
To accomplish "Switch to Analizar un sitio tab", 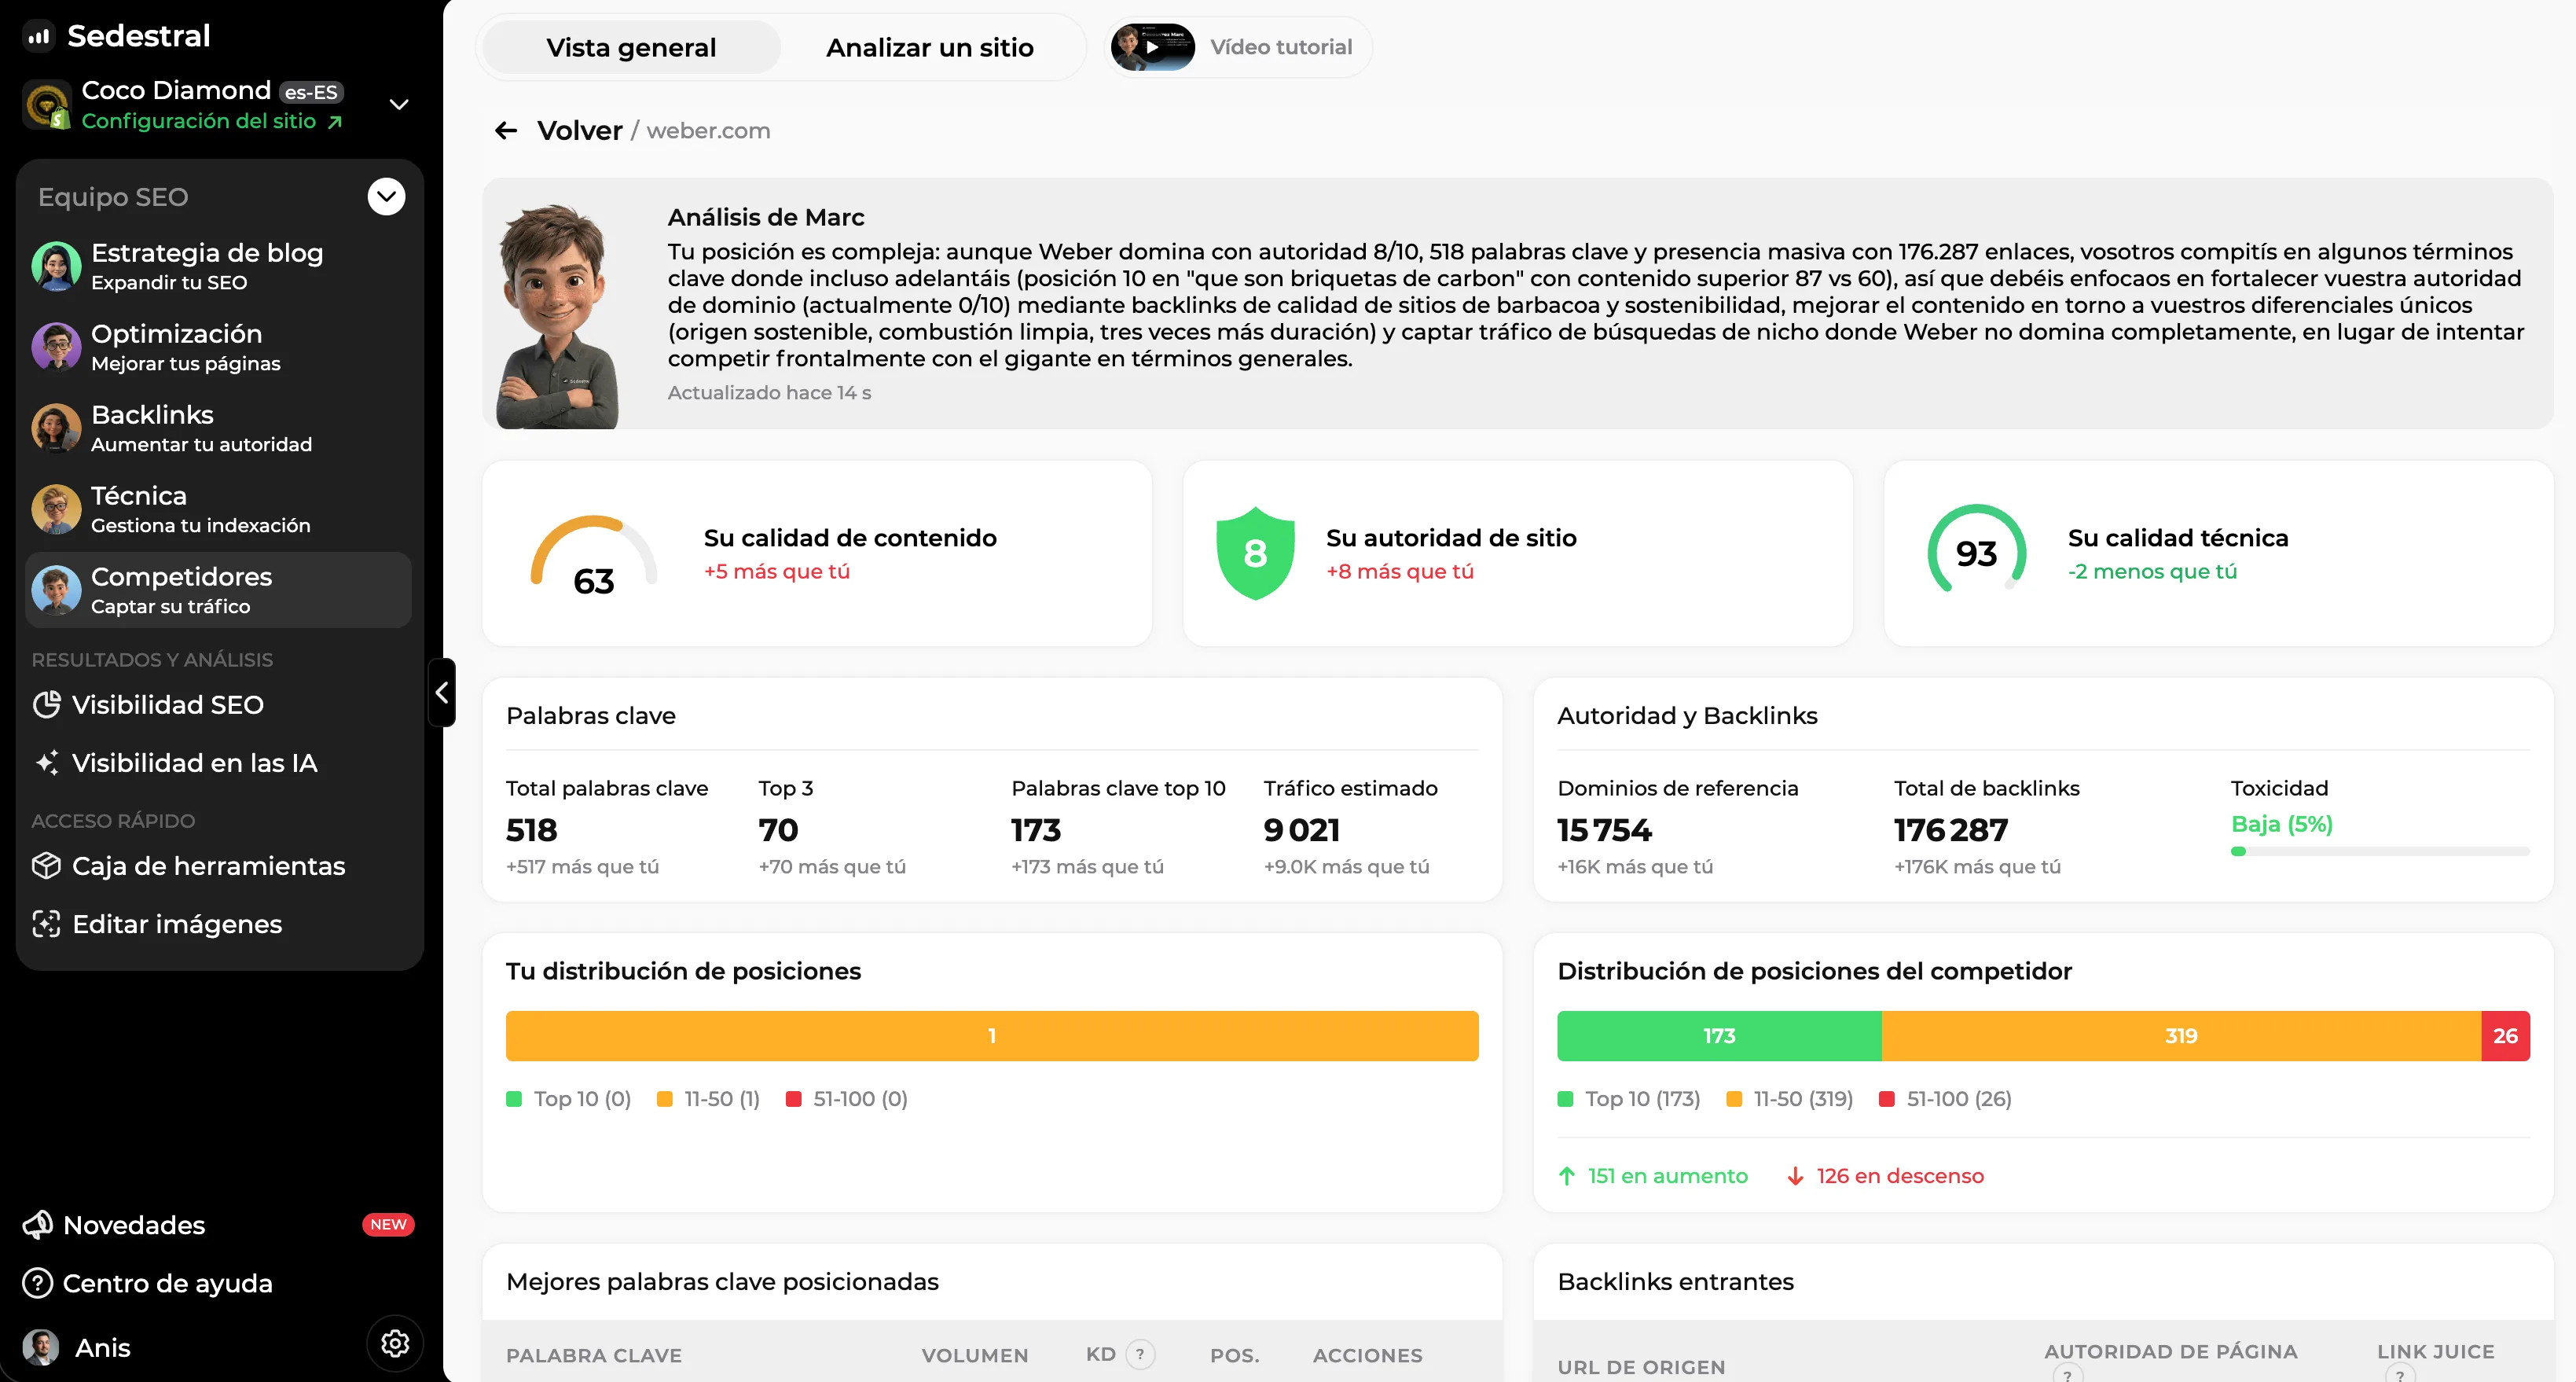I will [930, 47].
